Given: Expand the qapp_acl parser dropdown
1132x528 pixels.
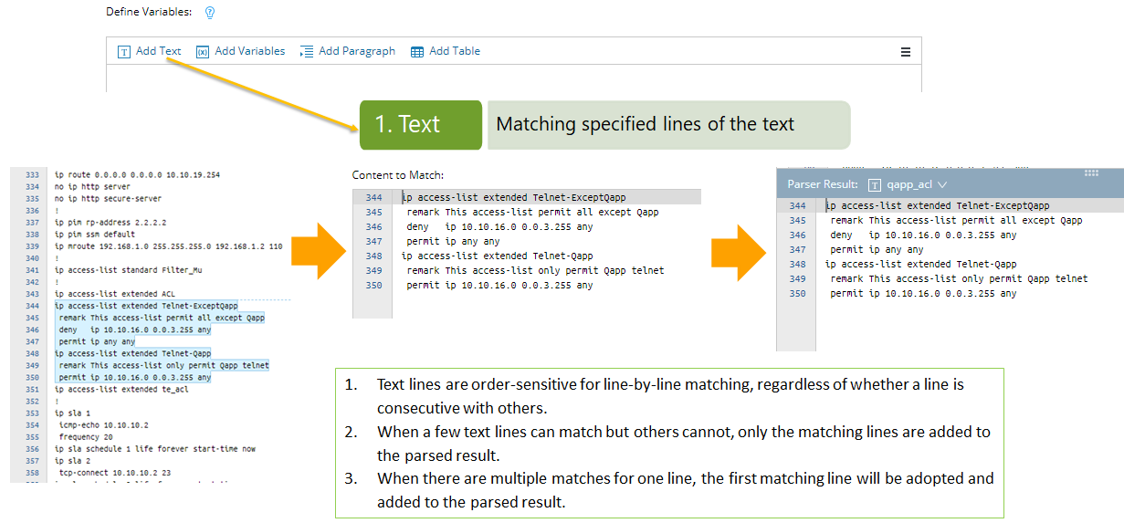Looking at the screenshot, I should pos(943,185).
